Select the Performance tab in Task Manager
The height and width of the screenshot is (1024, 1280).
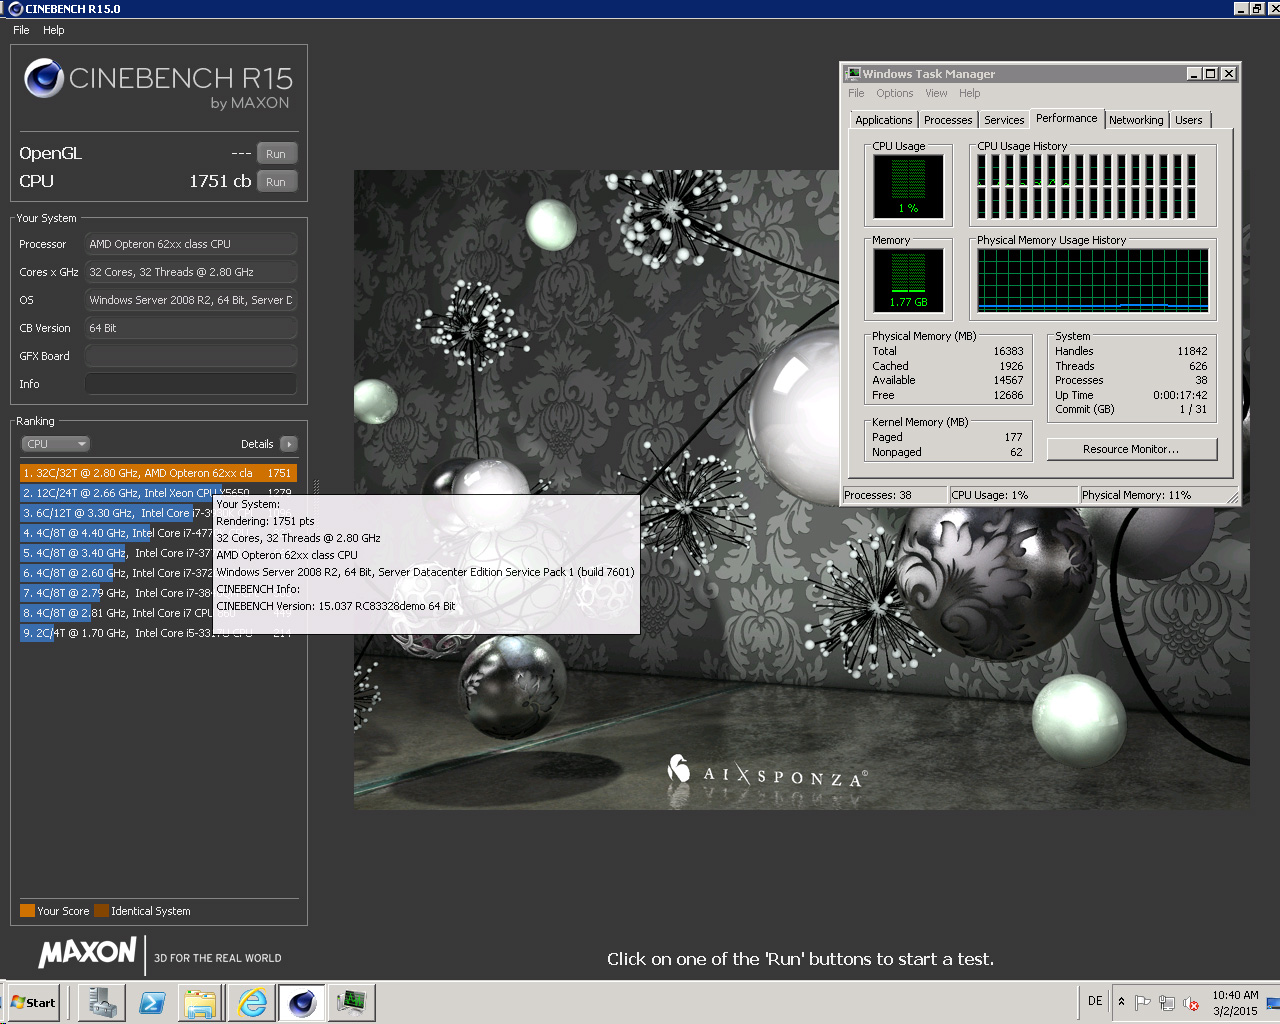pyautogui.click(x=1066, y=118)
